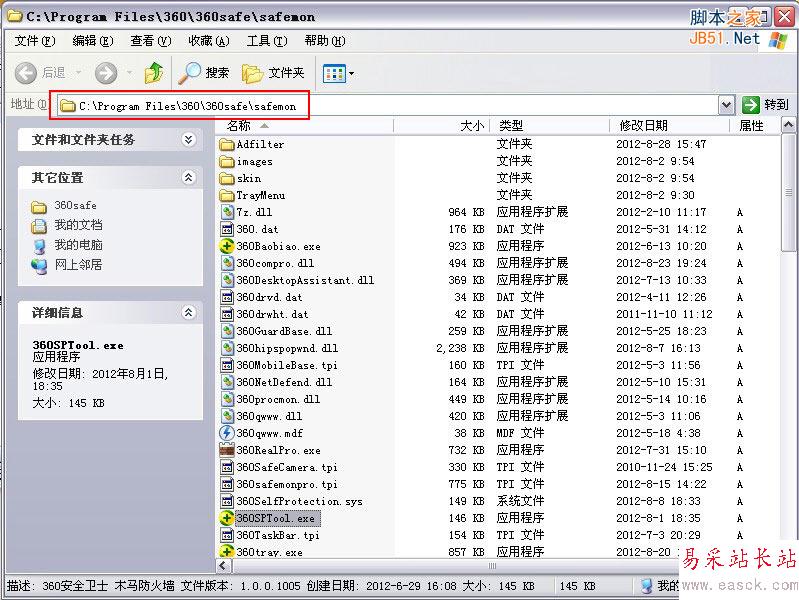Viewport: 799px width, 600px height.
Task: Select file name 360SafeCamera.tpi
Action: click(x=286, y=467)
